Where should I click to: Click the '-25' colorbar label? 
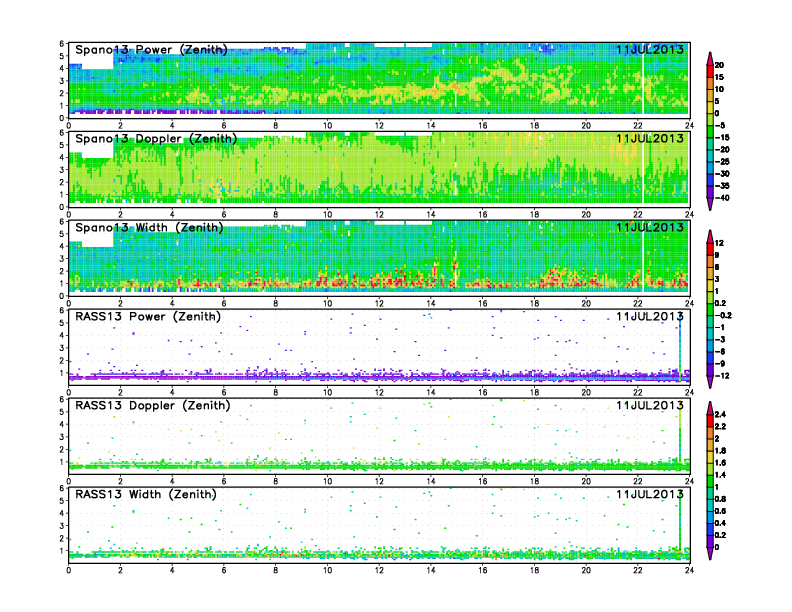(x=722, y=162)
